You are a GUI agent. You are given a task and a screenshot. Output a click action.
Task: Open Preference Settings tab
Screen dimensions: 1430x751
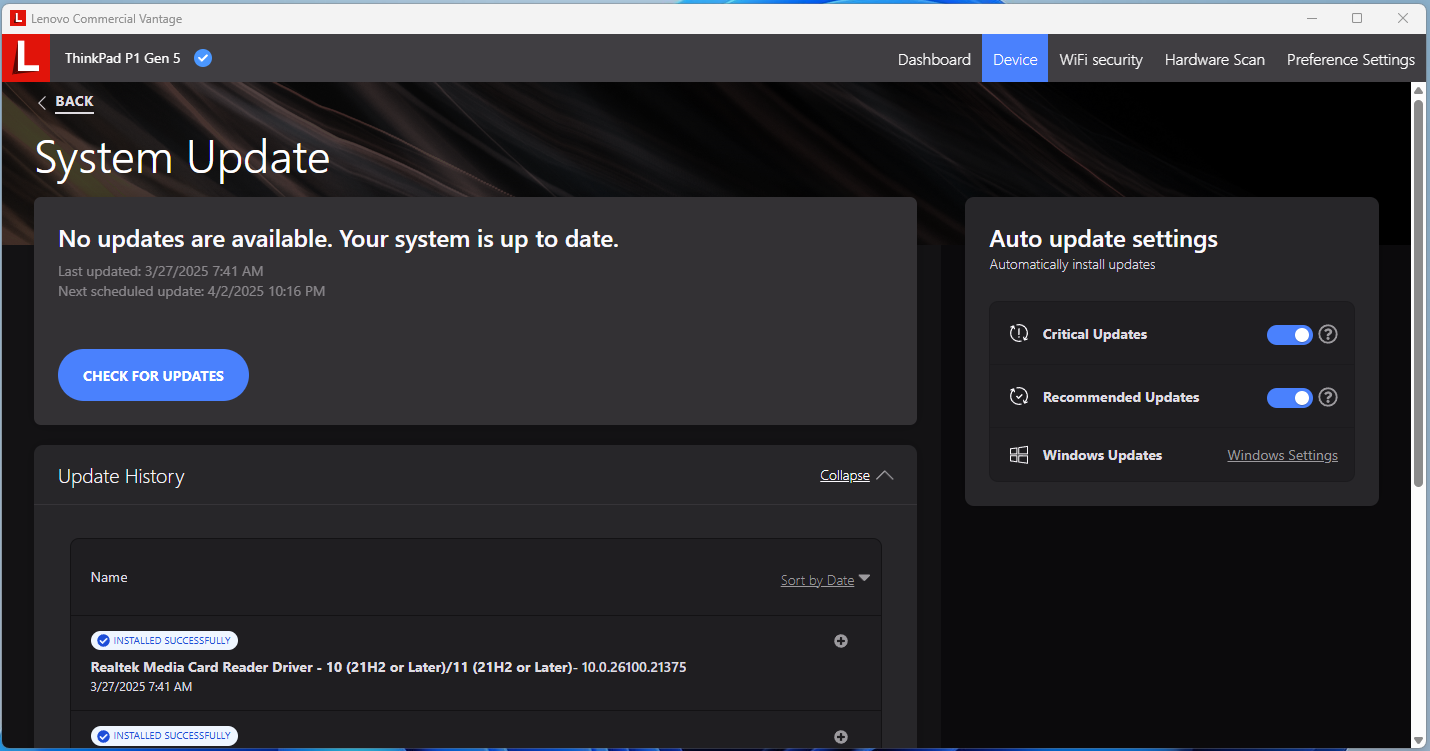tap(1350, 59)
